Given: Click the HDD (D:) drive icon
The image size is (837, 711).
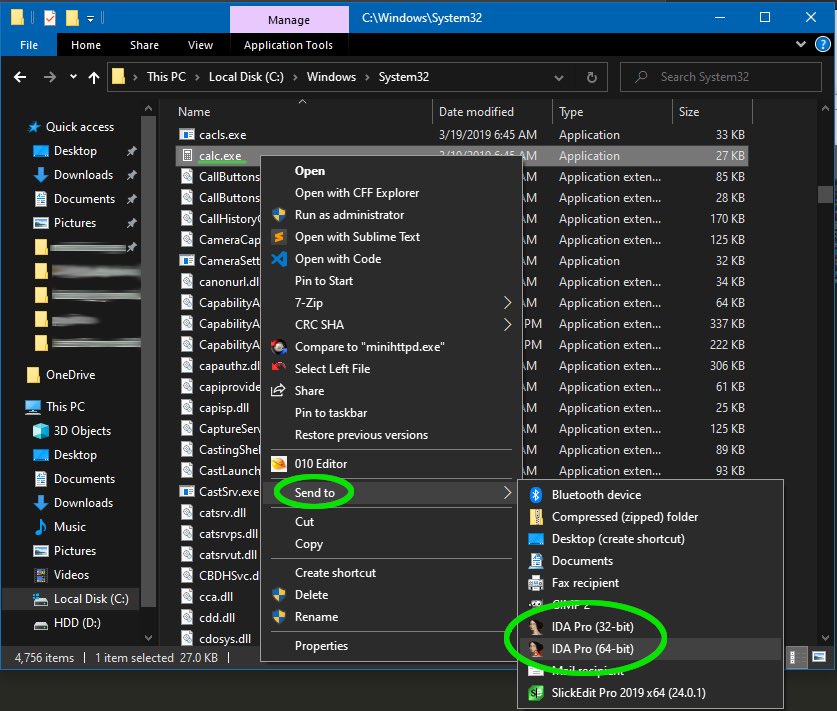Looking at the screenshot, I should [x=41, y=625].
